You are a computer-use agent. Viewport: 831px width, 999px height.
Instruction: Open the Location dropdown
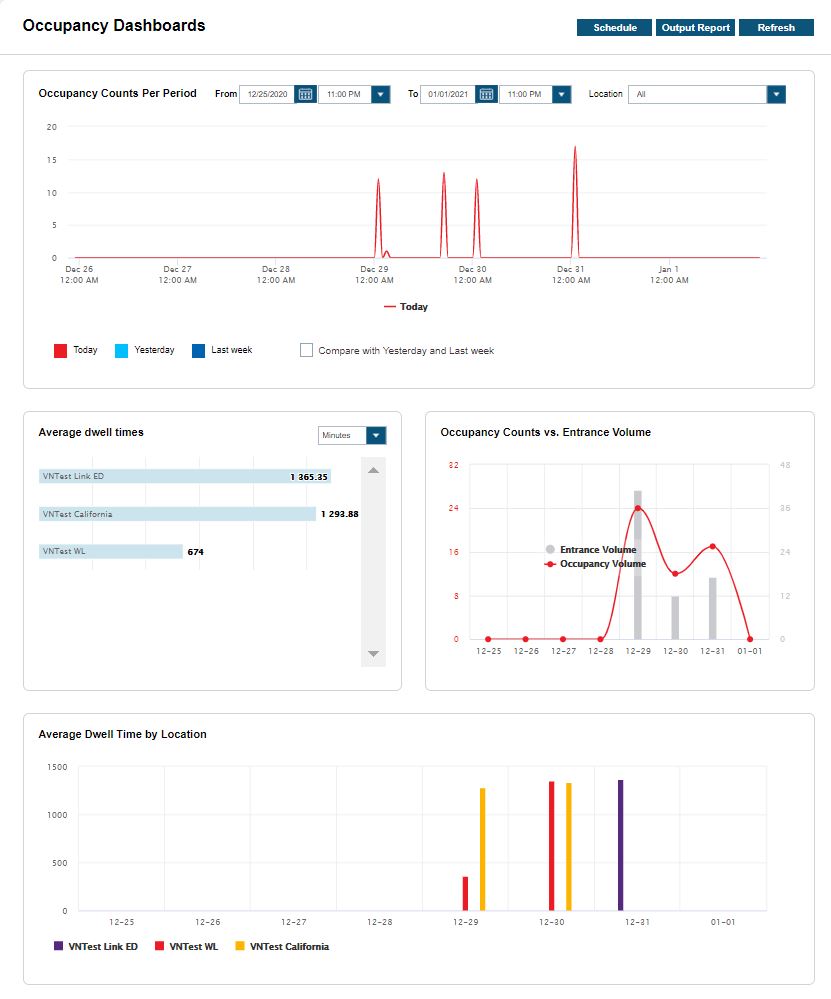coord(776,94)
